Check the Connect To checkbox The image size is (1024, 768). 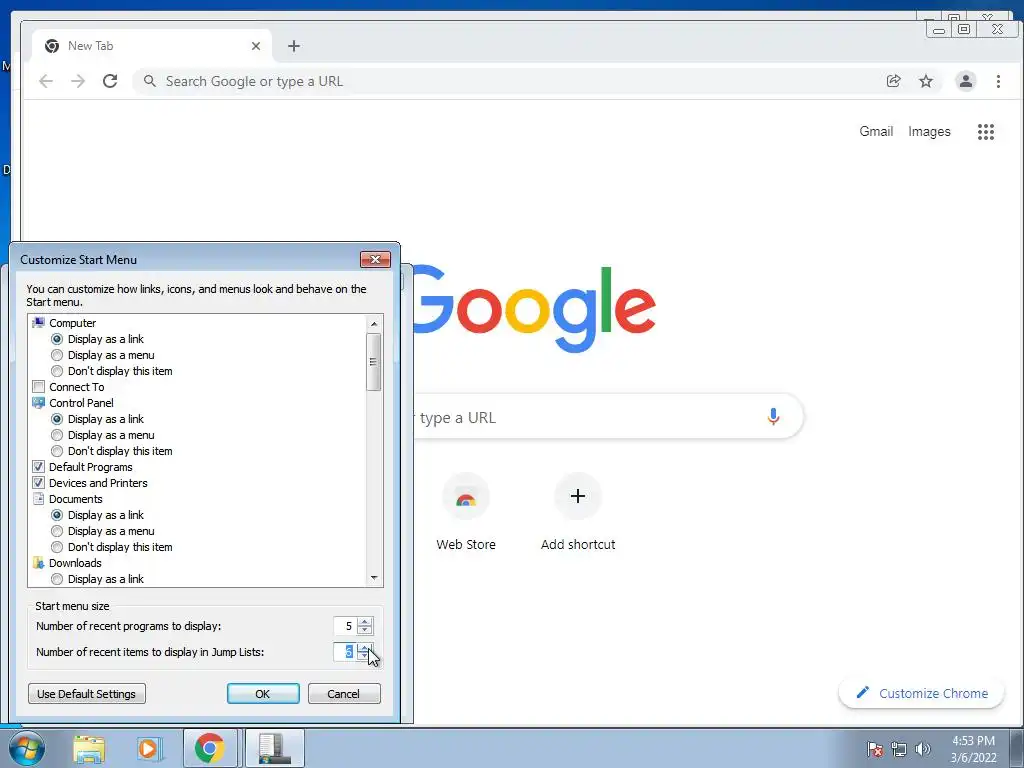[x=39, y=387]
